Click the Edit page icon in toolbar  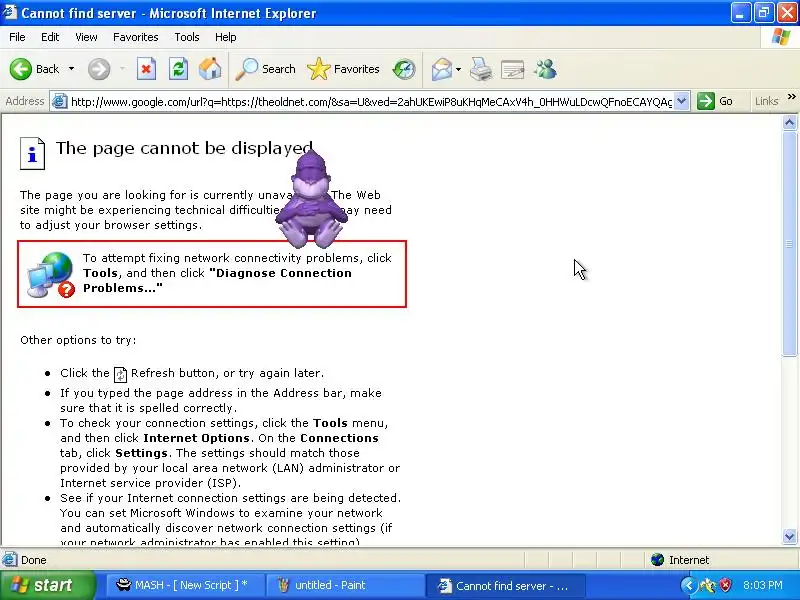tap(513, 69)
